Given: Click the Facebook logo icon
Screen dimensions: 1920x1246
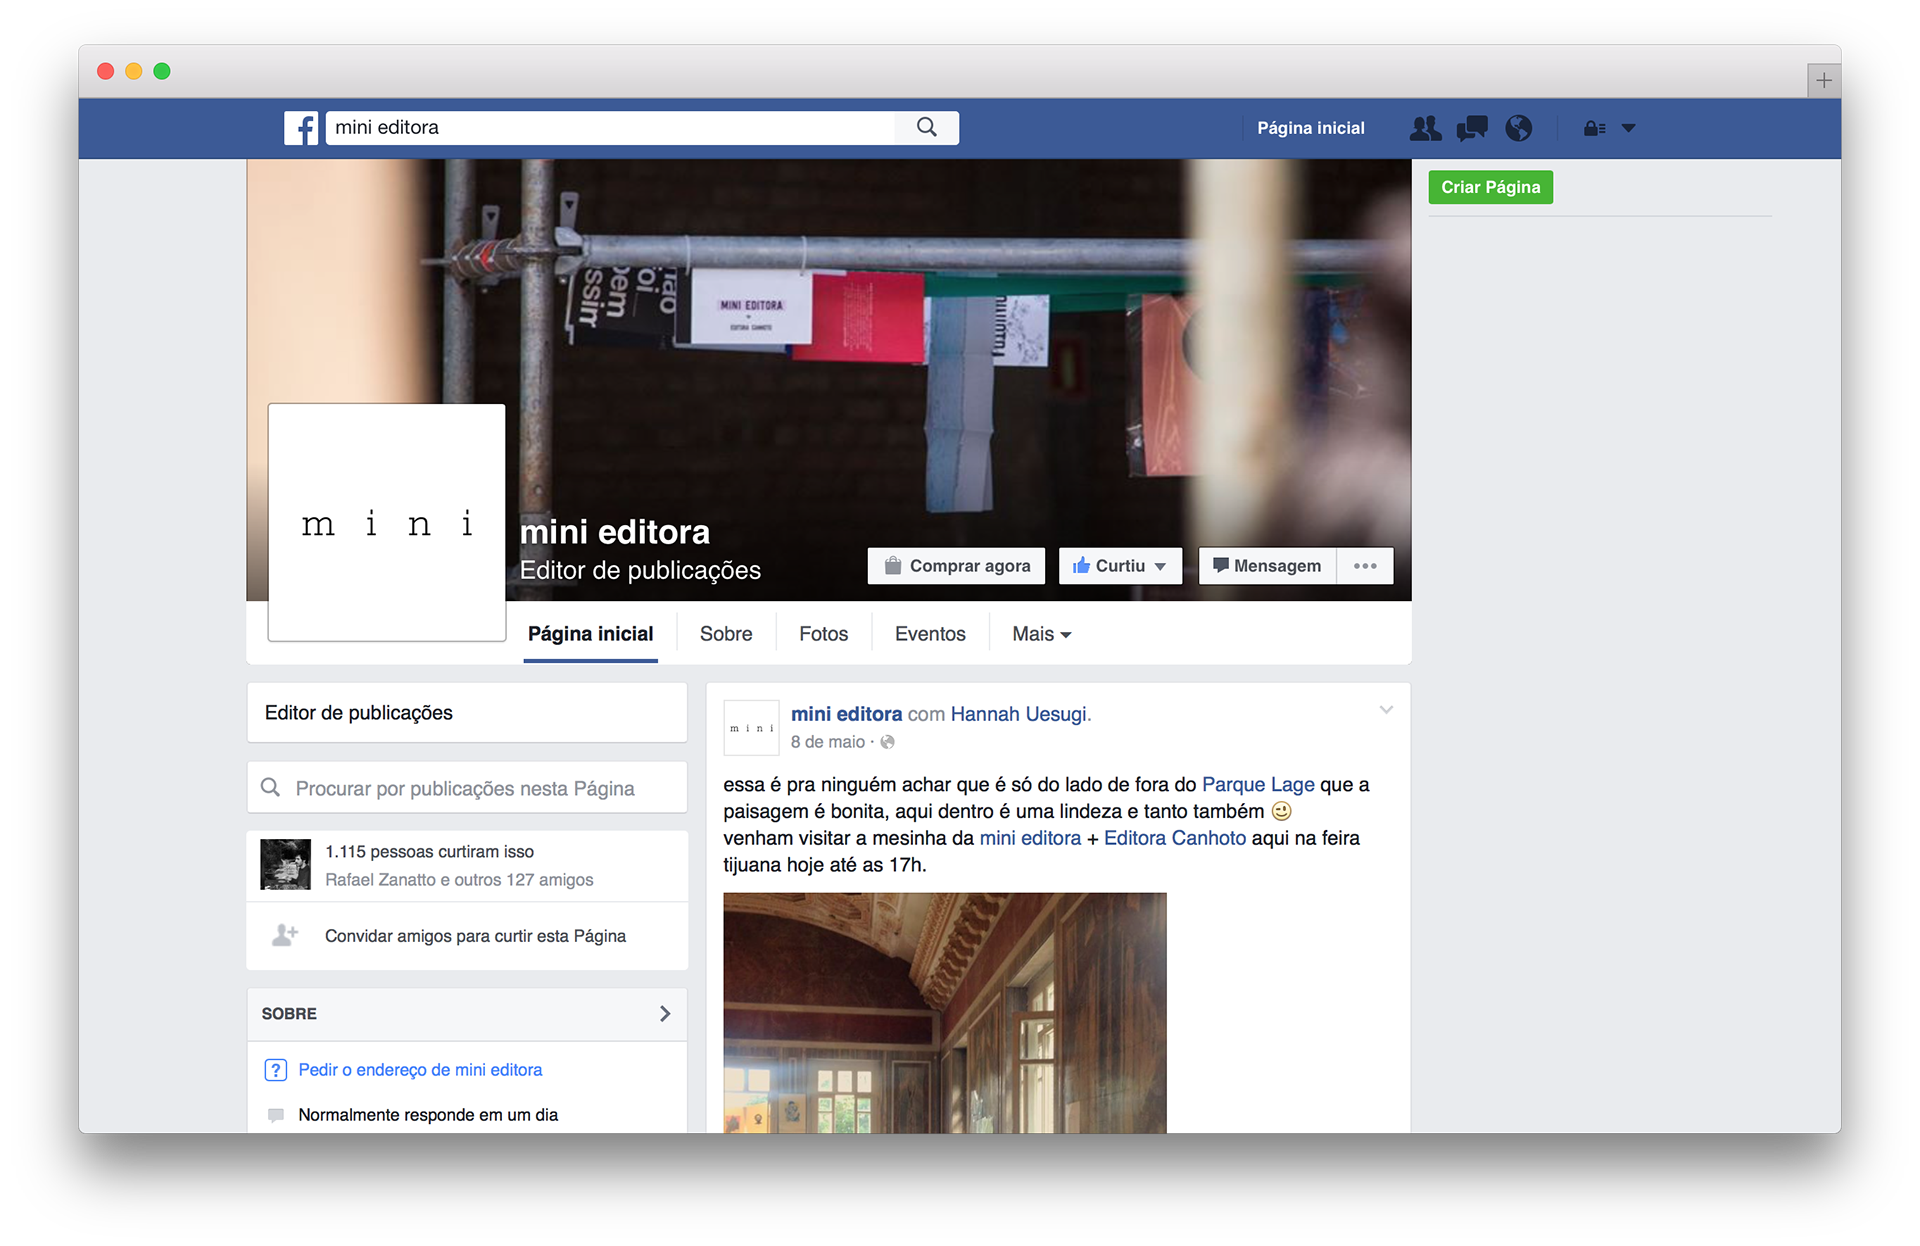Looking at the screenshot, I should pyautogui.click(x=301, y=128).
